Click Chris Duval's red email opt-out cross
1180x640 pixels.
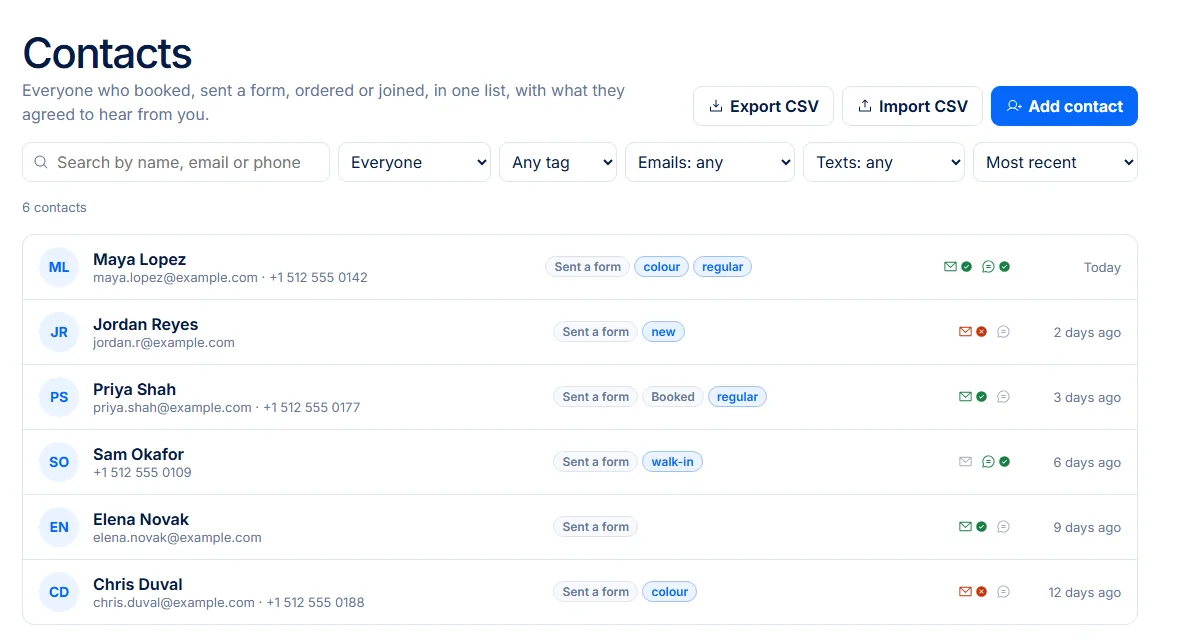pyautogui.click(x=982, y=592)
